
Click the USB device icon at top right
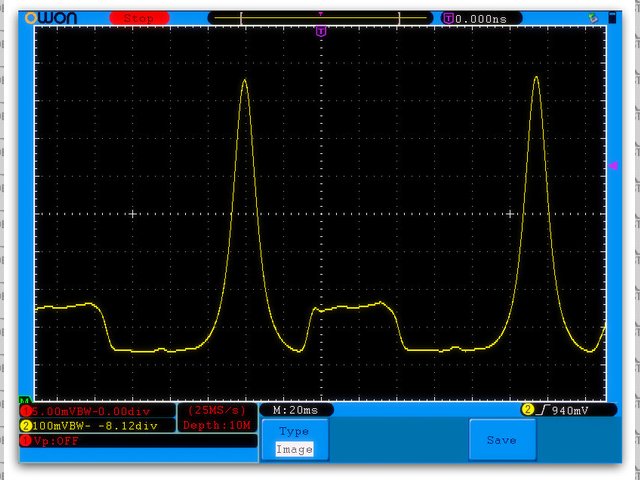tap(596, 17)
